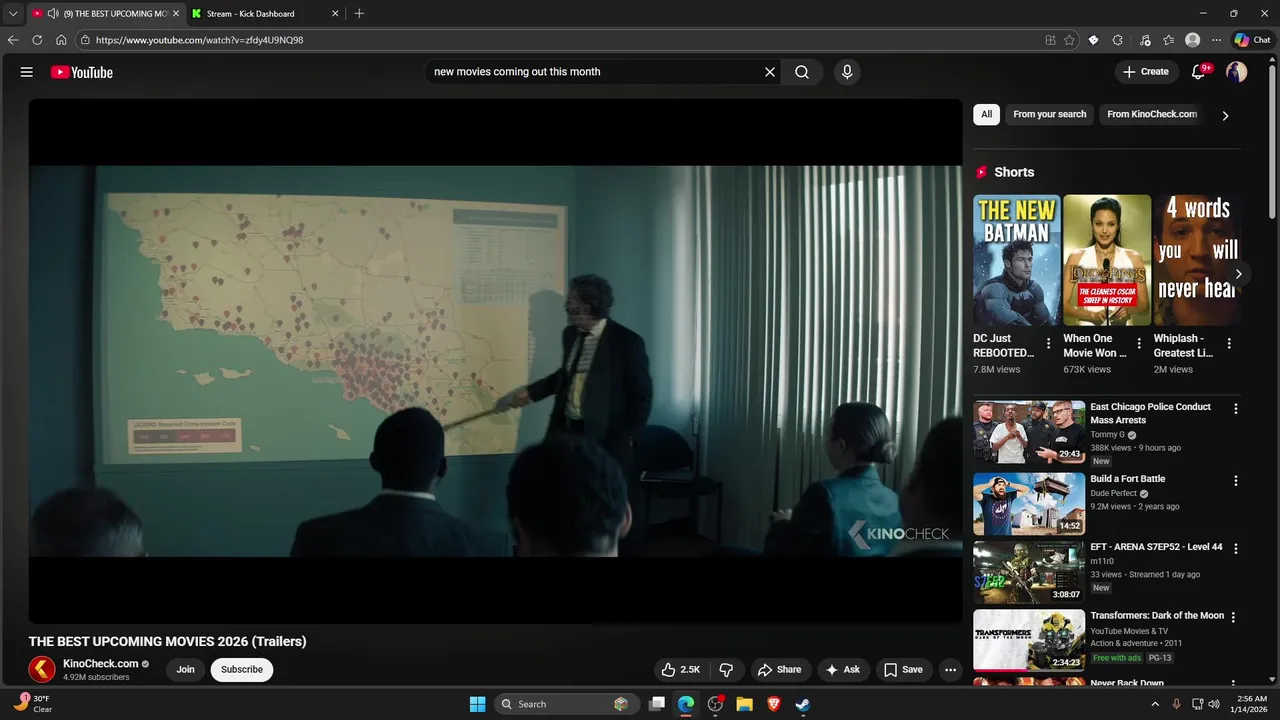Go back with browser back arrow
Image resolution: width=1280 pixels, height=720 pixels.
(13, 40)
